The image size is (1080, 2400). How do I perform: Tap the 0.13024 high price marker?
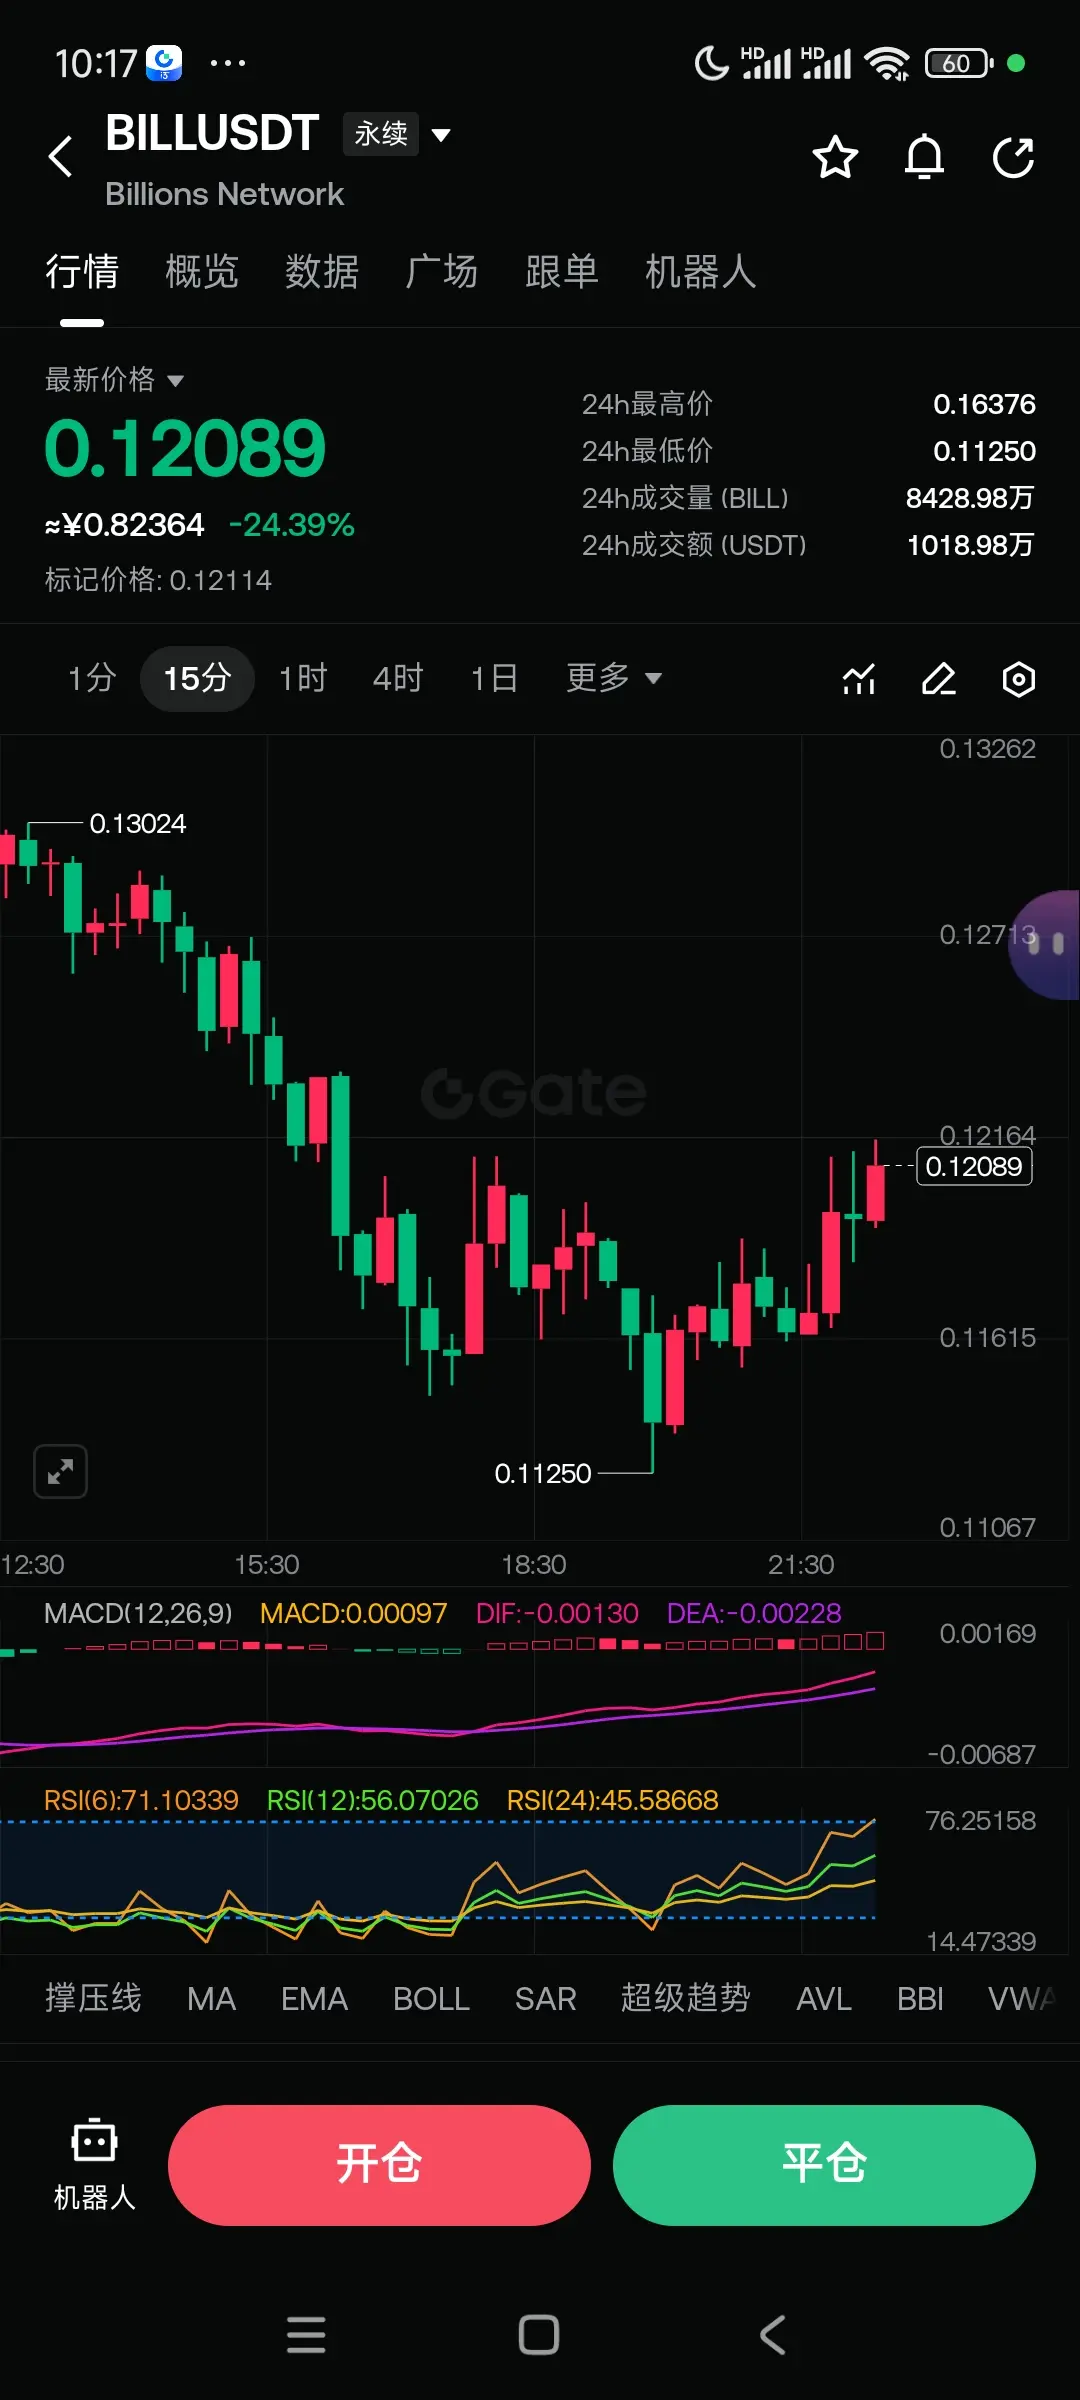138,823
